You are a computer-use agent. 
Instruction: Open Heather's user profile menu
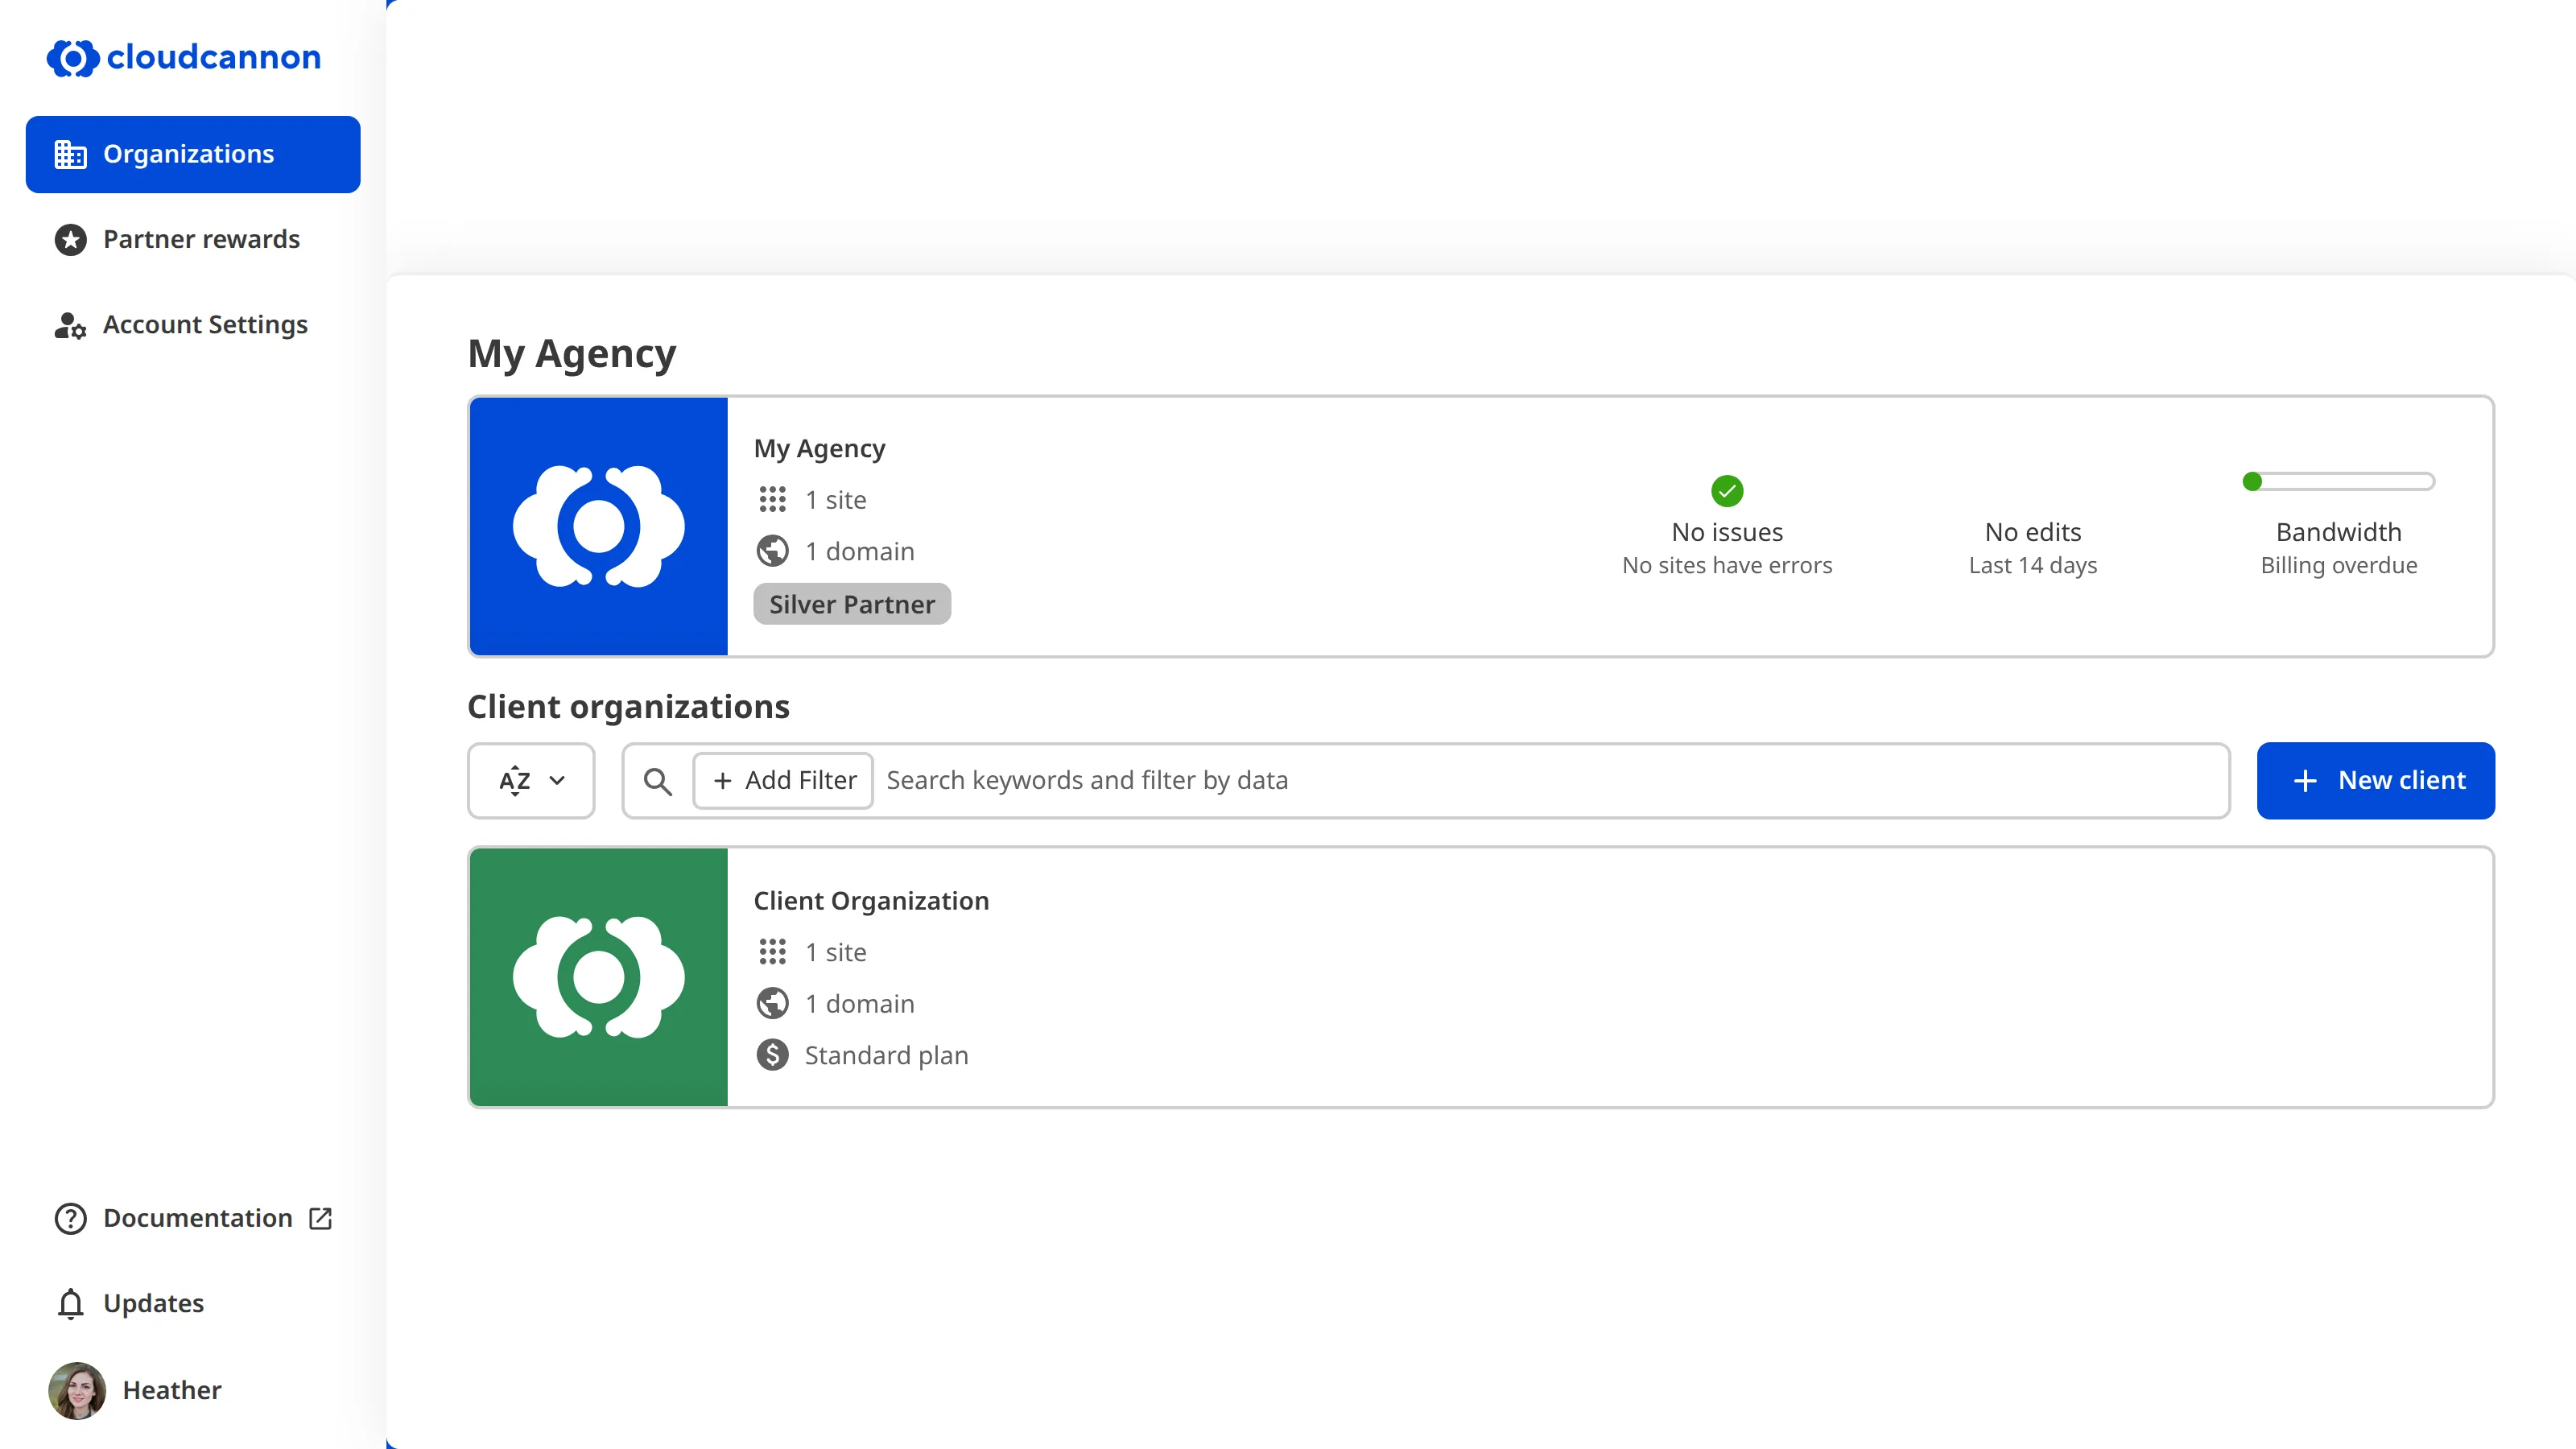tap(193, 1390)
